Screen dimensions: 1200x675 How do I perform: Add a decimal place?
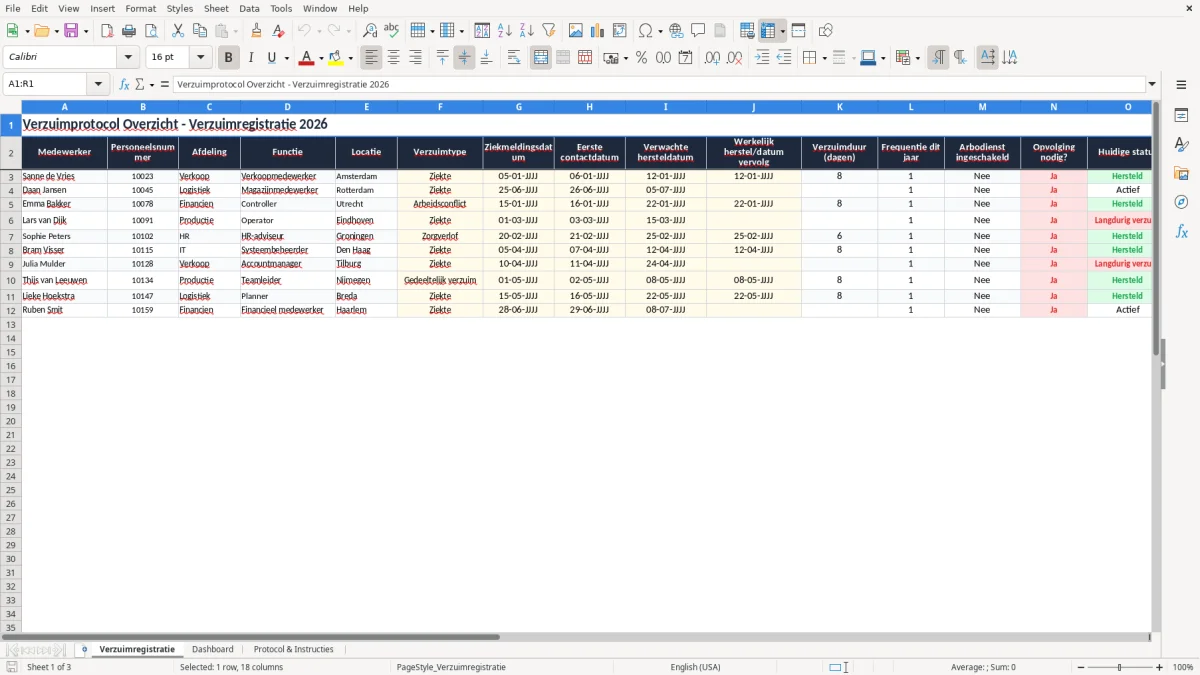[712, 58]
